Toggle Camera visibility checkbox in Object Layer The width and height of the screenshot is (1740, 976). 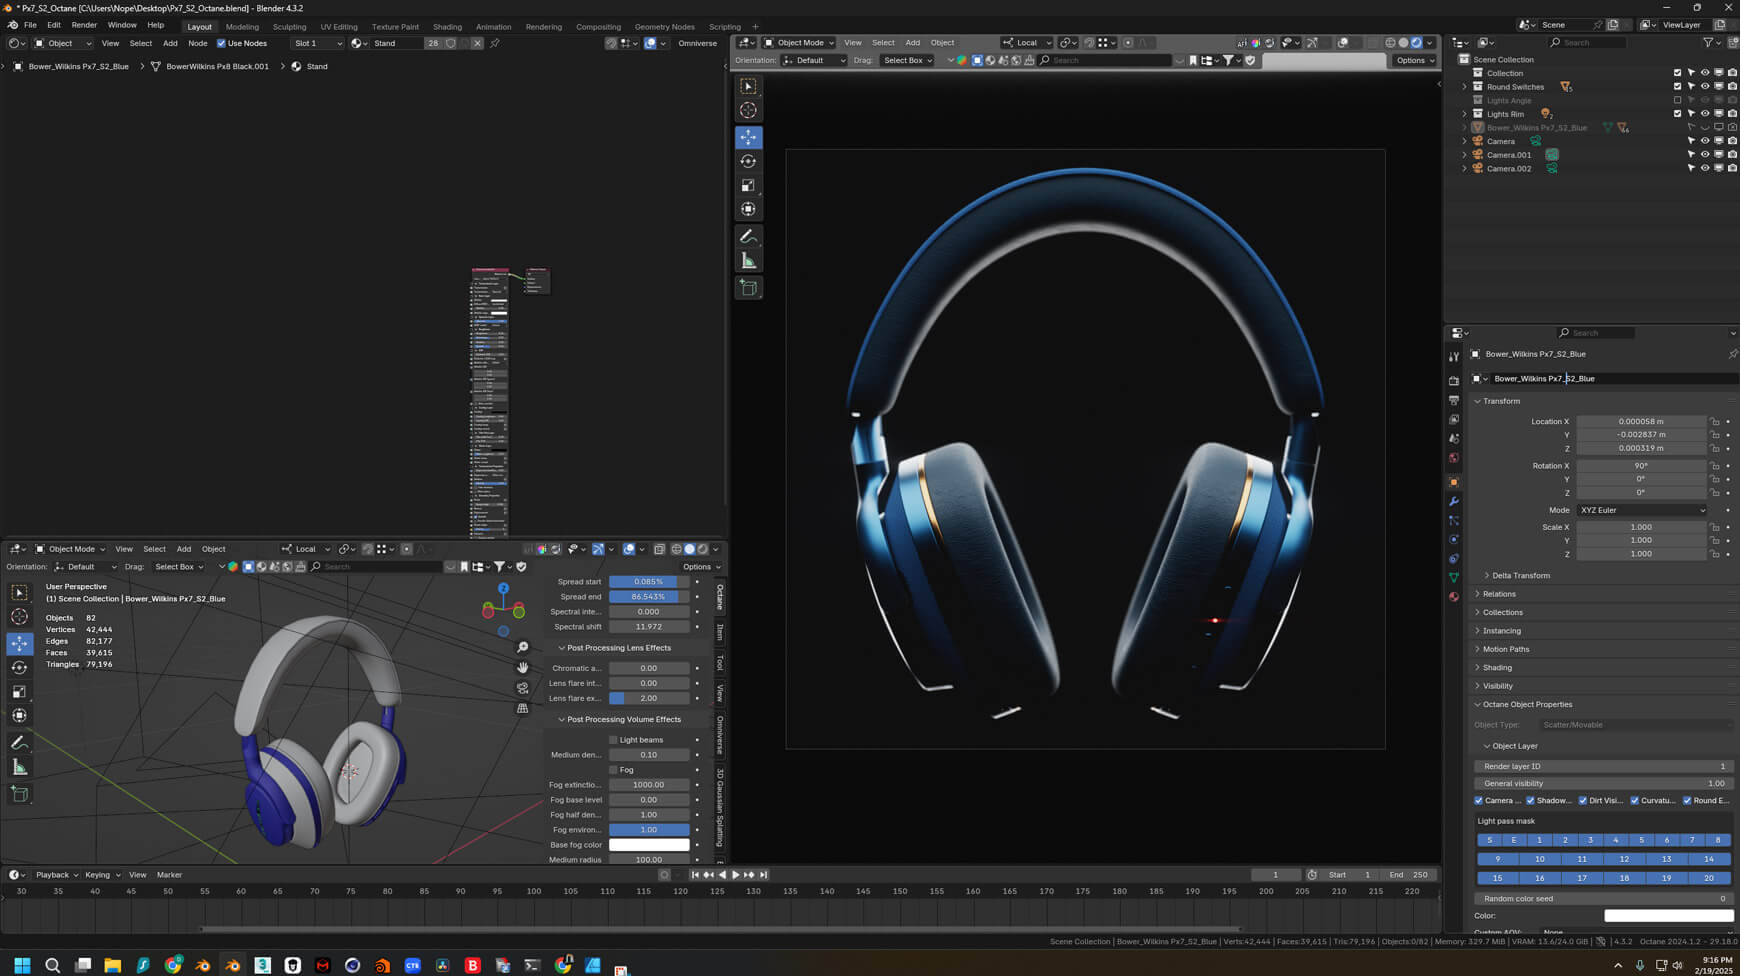pos(1479,800)
